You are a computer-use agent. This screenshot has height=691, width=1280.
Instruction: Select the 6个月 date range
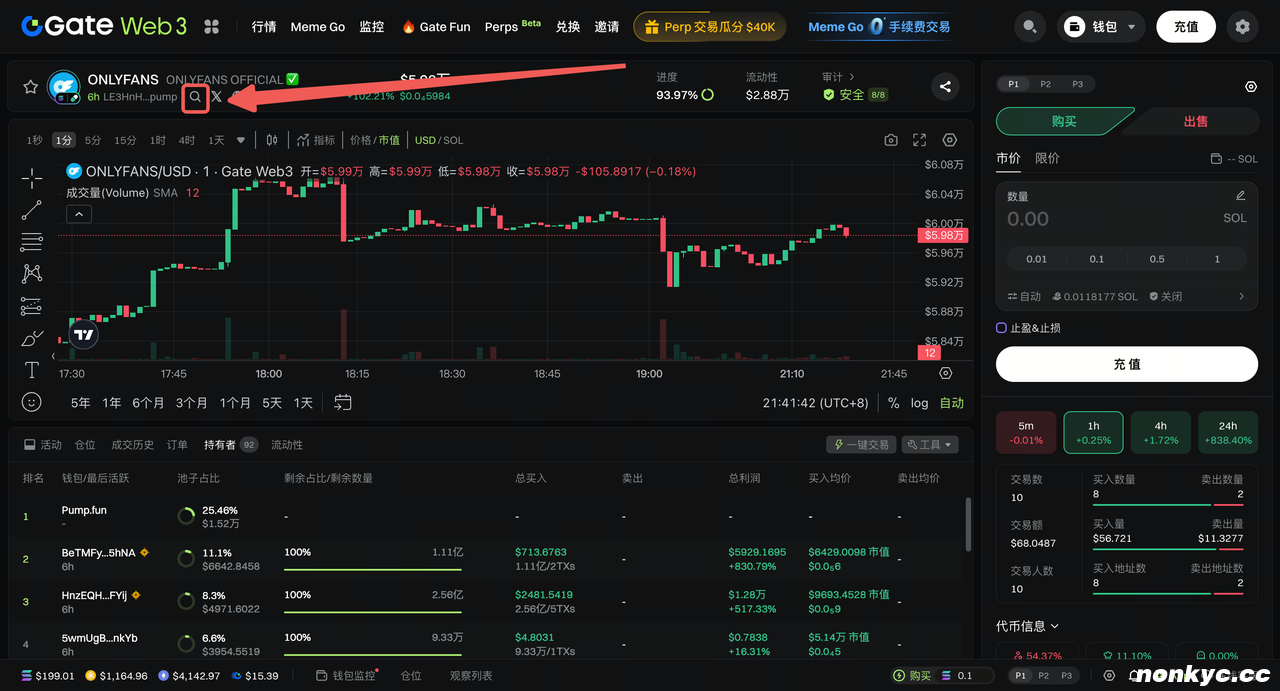[148, 403]
